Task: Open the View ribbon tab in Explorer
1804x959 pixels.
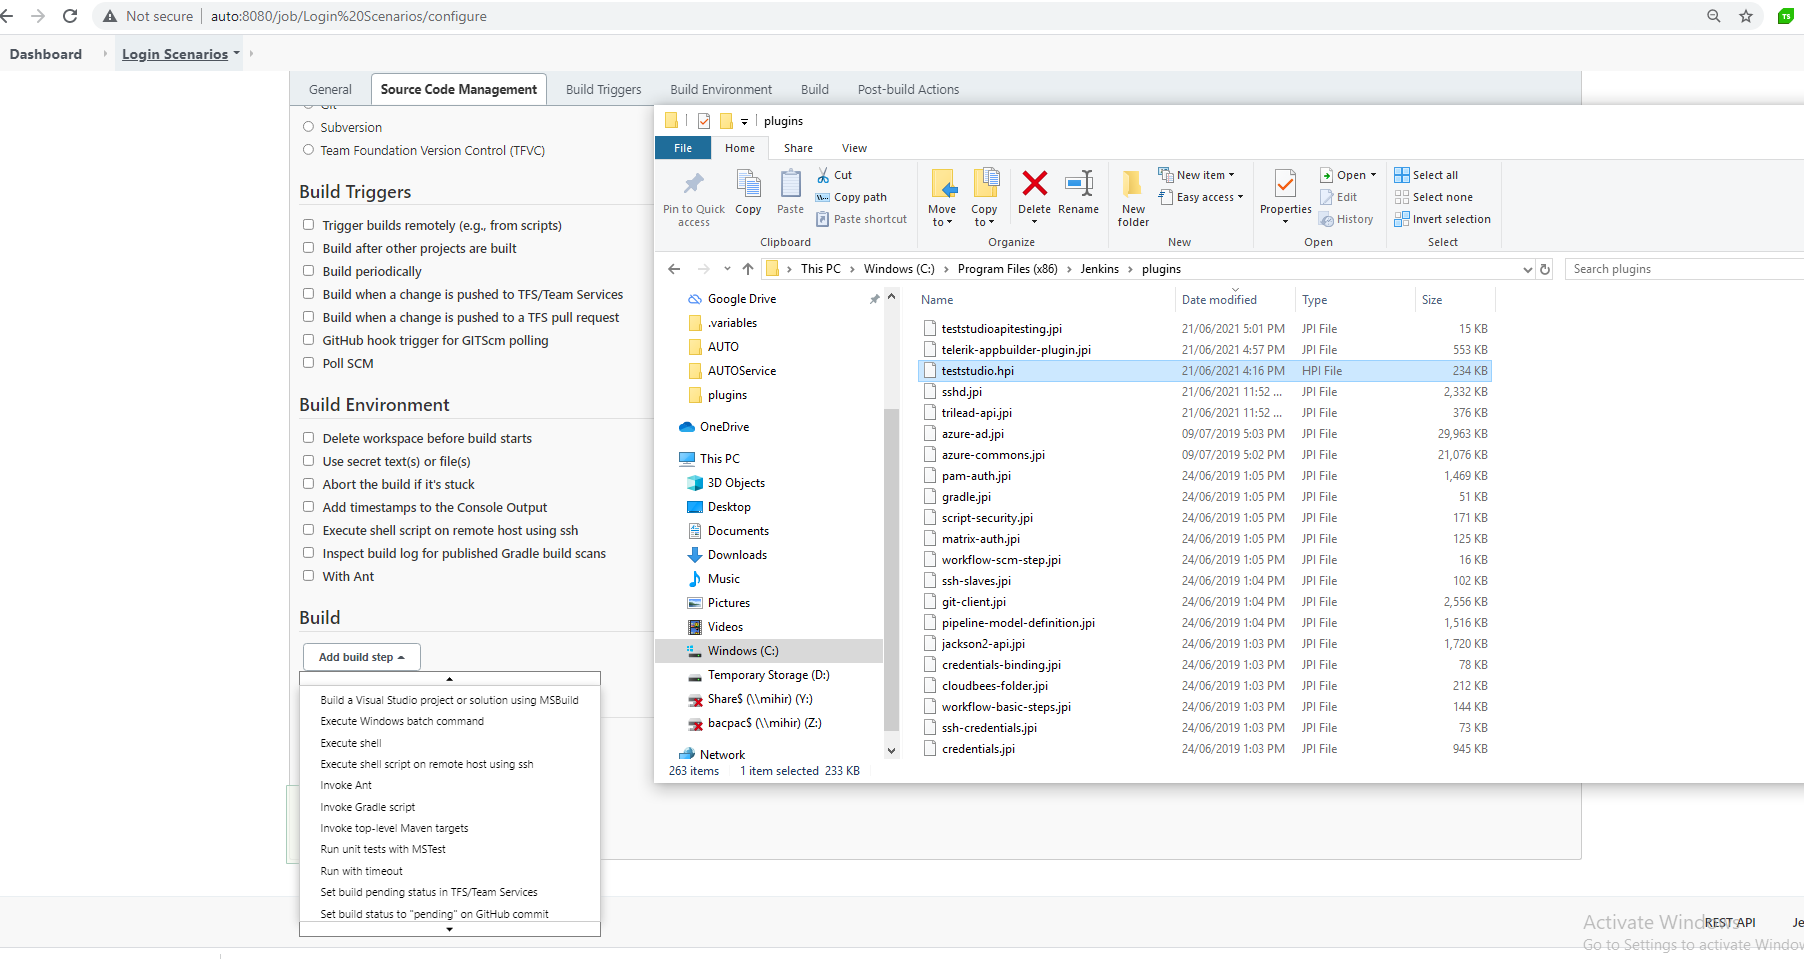Action: pos(854,148)
